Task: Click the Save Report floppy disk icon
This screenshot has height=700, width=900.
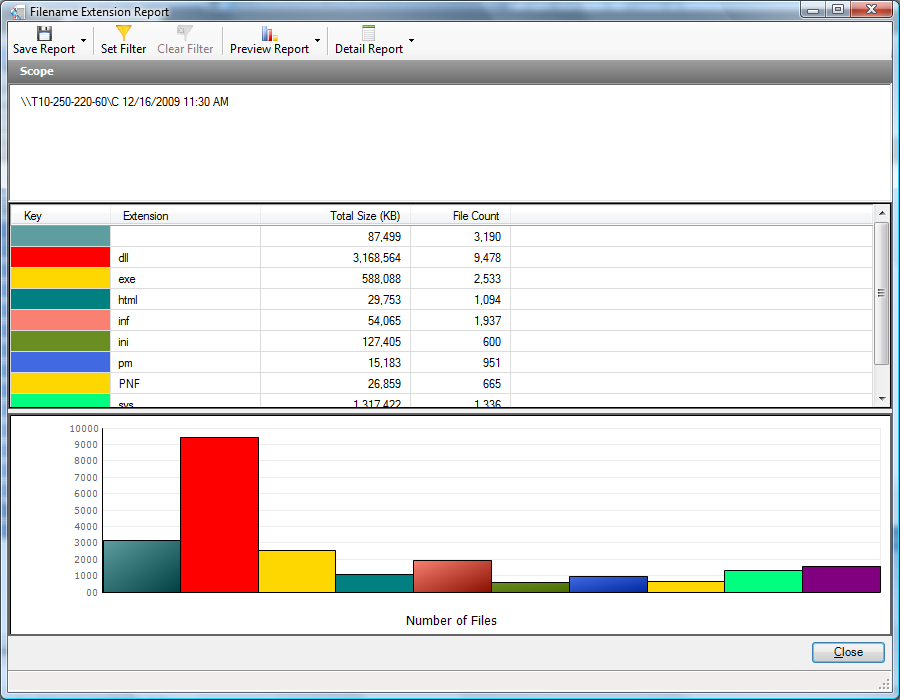Action: click(x=44, y=33)
